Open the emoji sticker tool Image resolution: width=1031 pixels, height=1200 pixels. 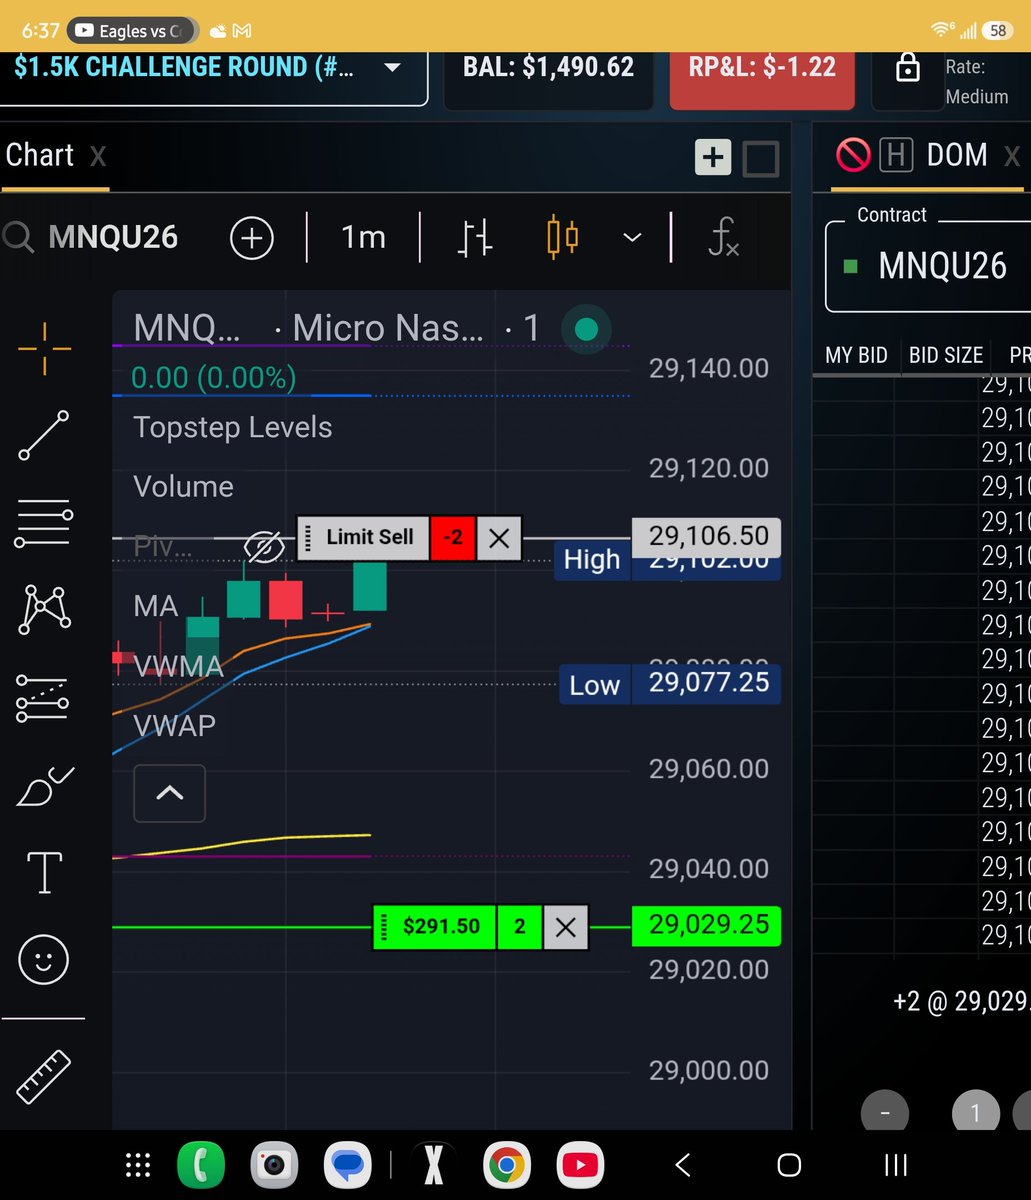[44, 960]
